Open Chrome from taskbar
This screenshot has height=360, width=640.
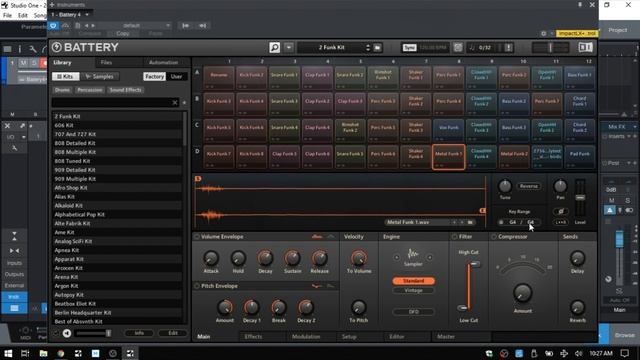60,353
